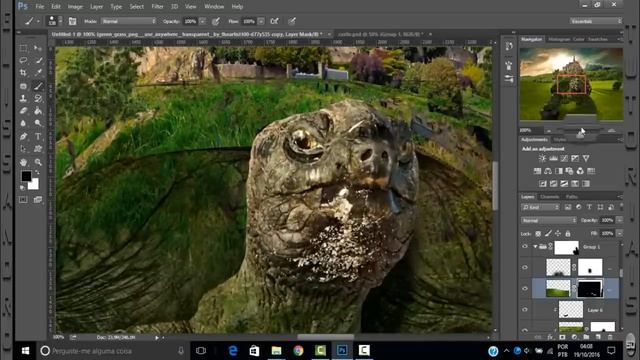Click the delete layer trash icon
This screenshot has width=640, height=360.
[x=610, y=337]
